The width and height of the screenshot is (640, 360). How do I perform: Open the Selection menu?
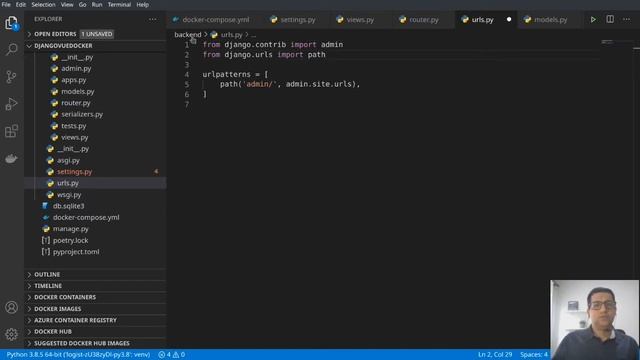point(43,4)
